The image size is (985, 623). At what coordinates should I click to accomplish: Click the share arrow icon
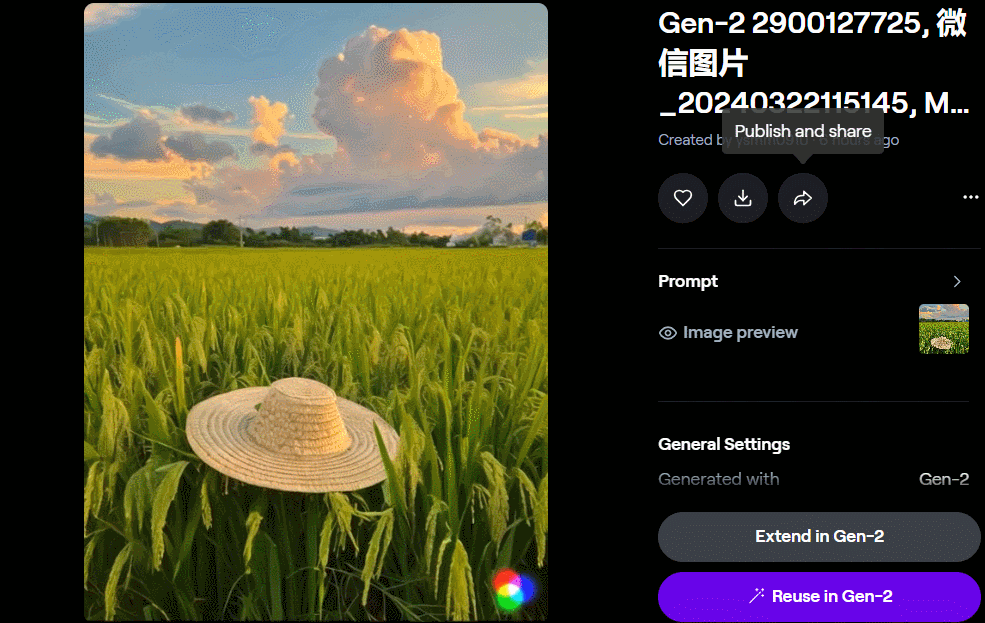(803, 198)
